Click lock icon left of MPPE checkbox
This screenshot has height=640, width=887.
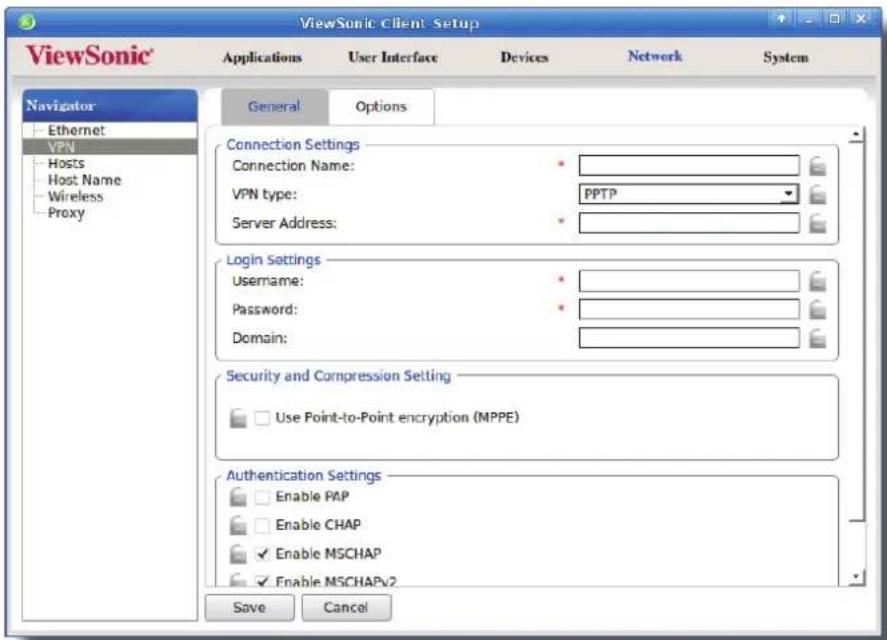(x=238, y=418)
